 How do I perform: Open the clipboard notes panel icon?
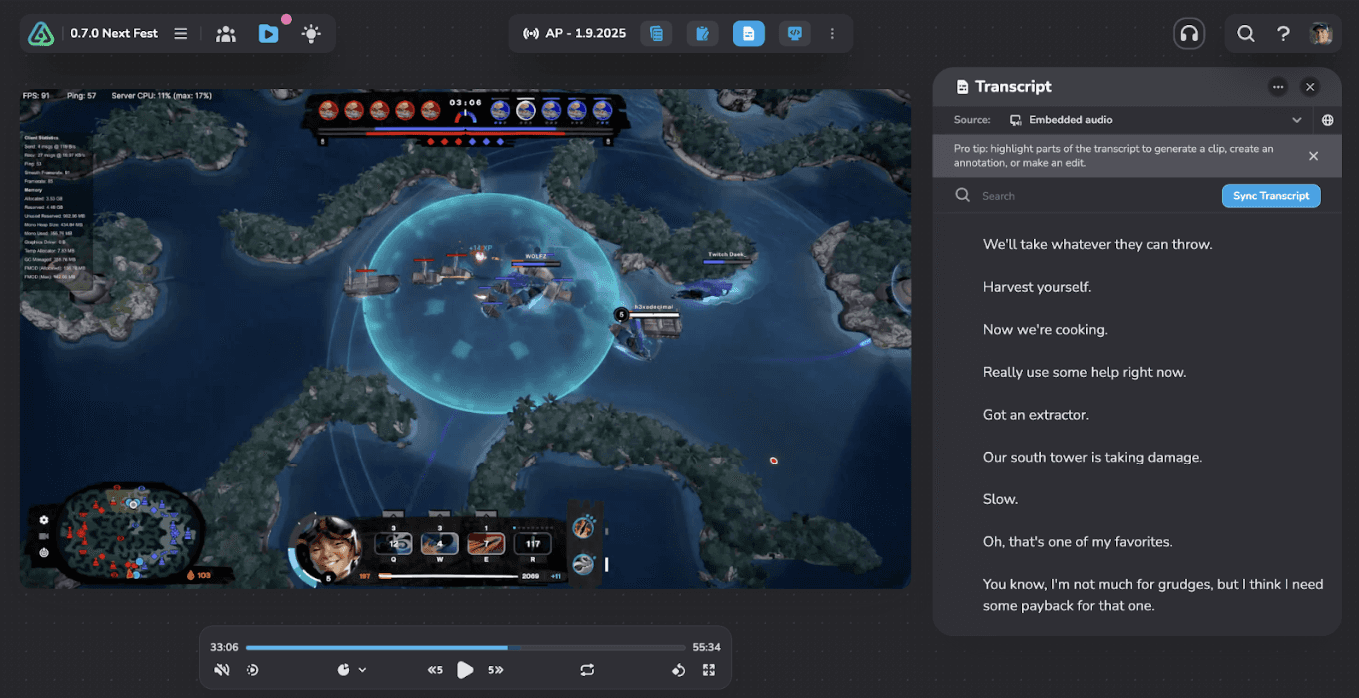pyautogui.click(x=702, y=34)
